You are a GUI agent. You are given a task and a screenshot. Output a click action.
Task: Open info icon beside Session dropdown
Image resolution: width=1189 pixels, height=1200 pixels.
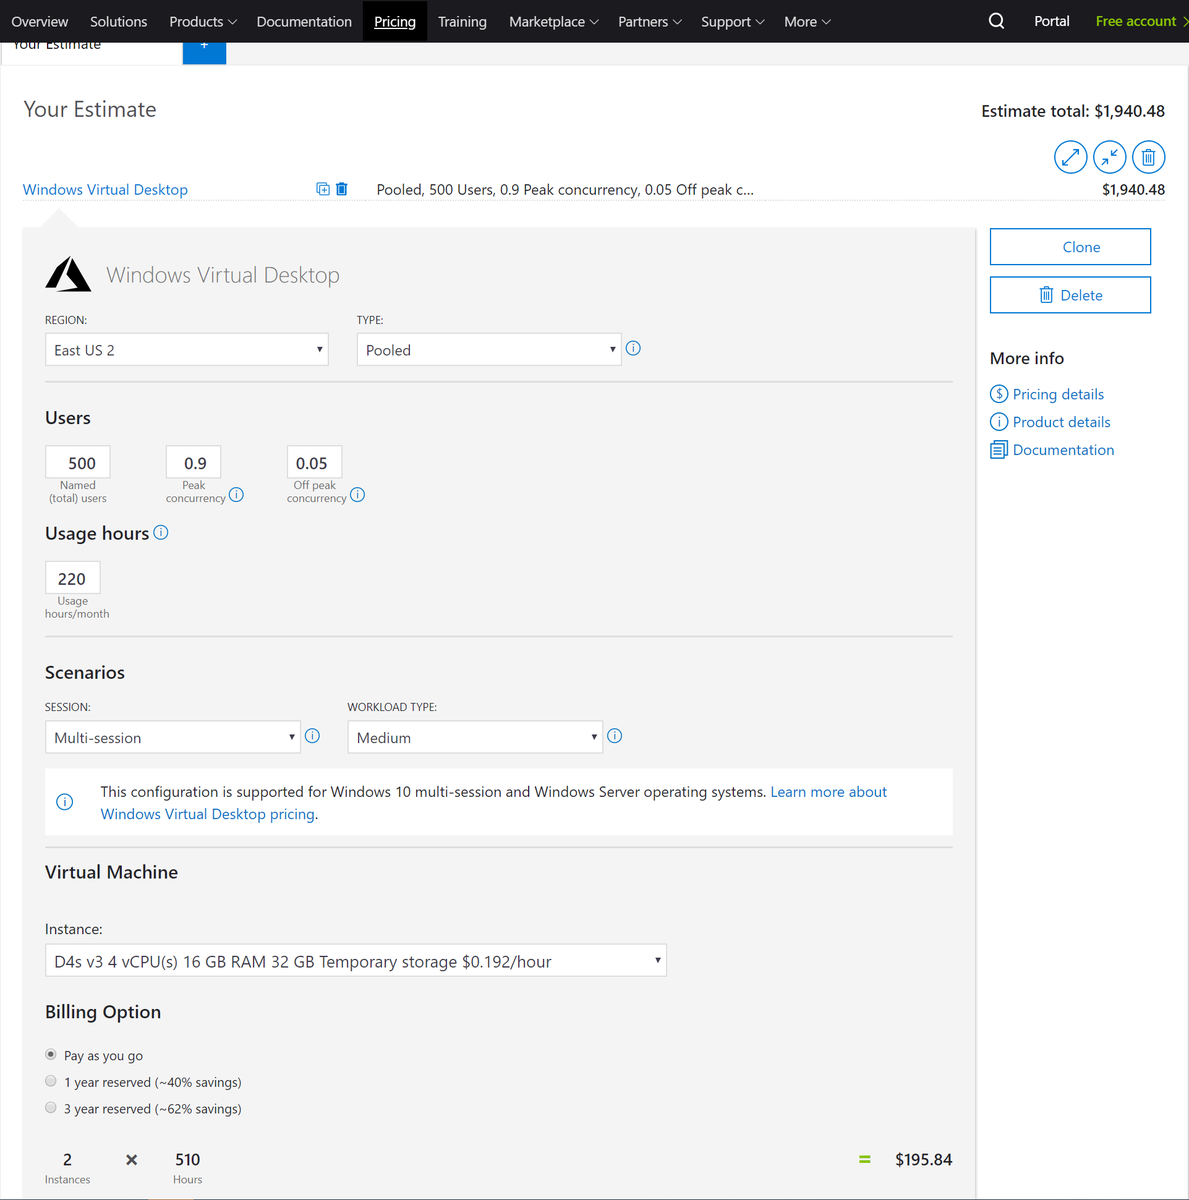[x=312, y=736]
